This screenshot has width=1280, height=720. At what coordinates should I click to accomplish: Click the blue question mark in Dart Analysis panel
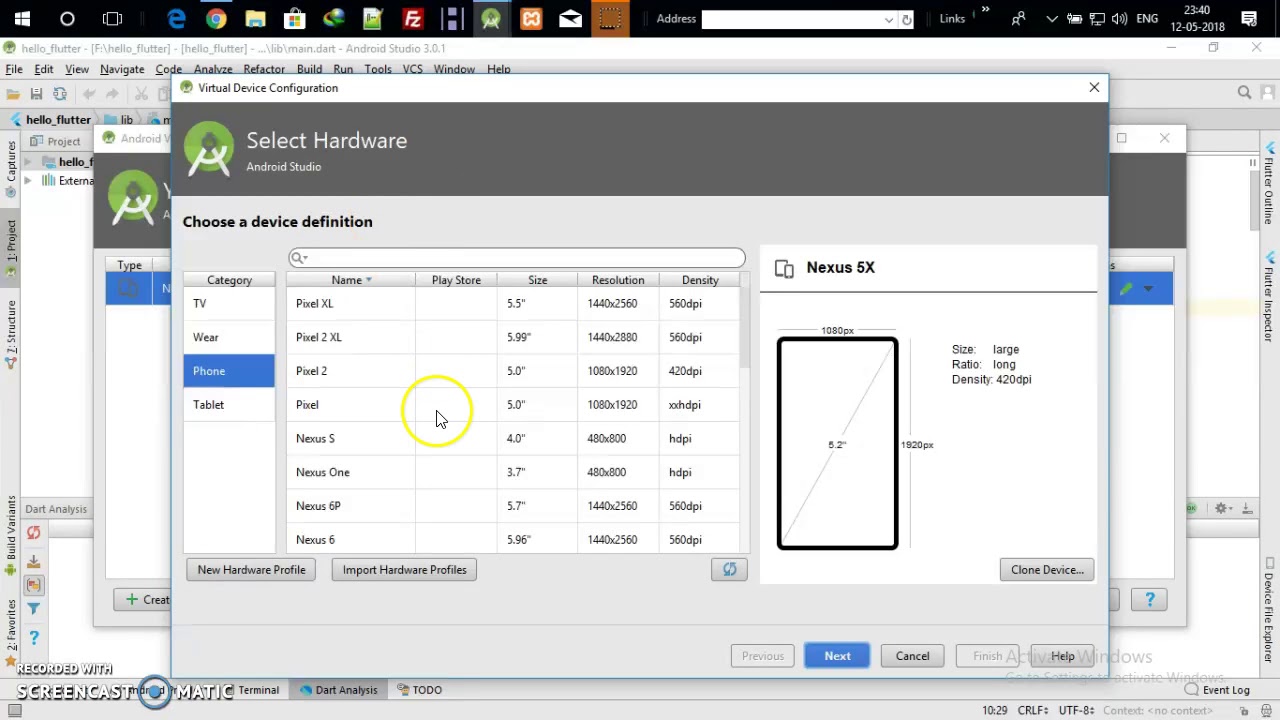point(33,637)
